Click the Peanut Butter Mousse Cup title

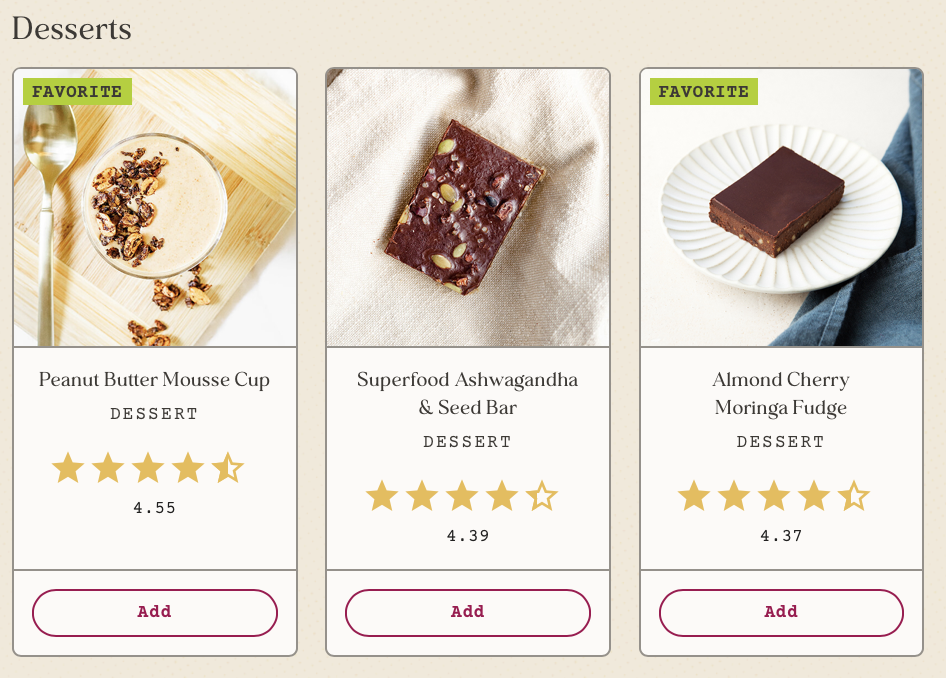tap(154, 380)
